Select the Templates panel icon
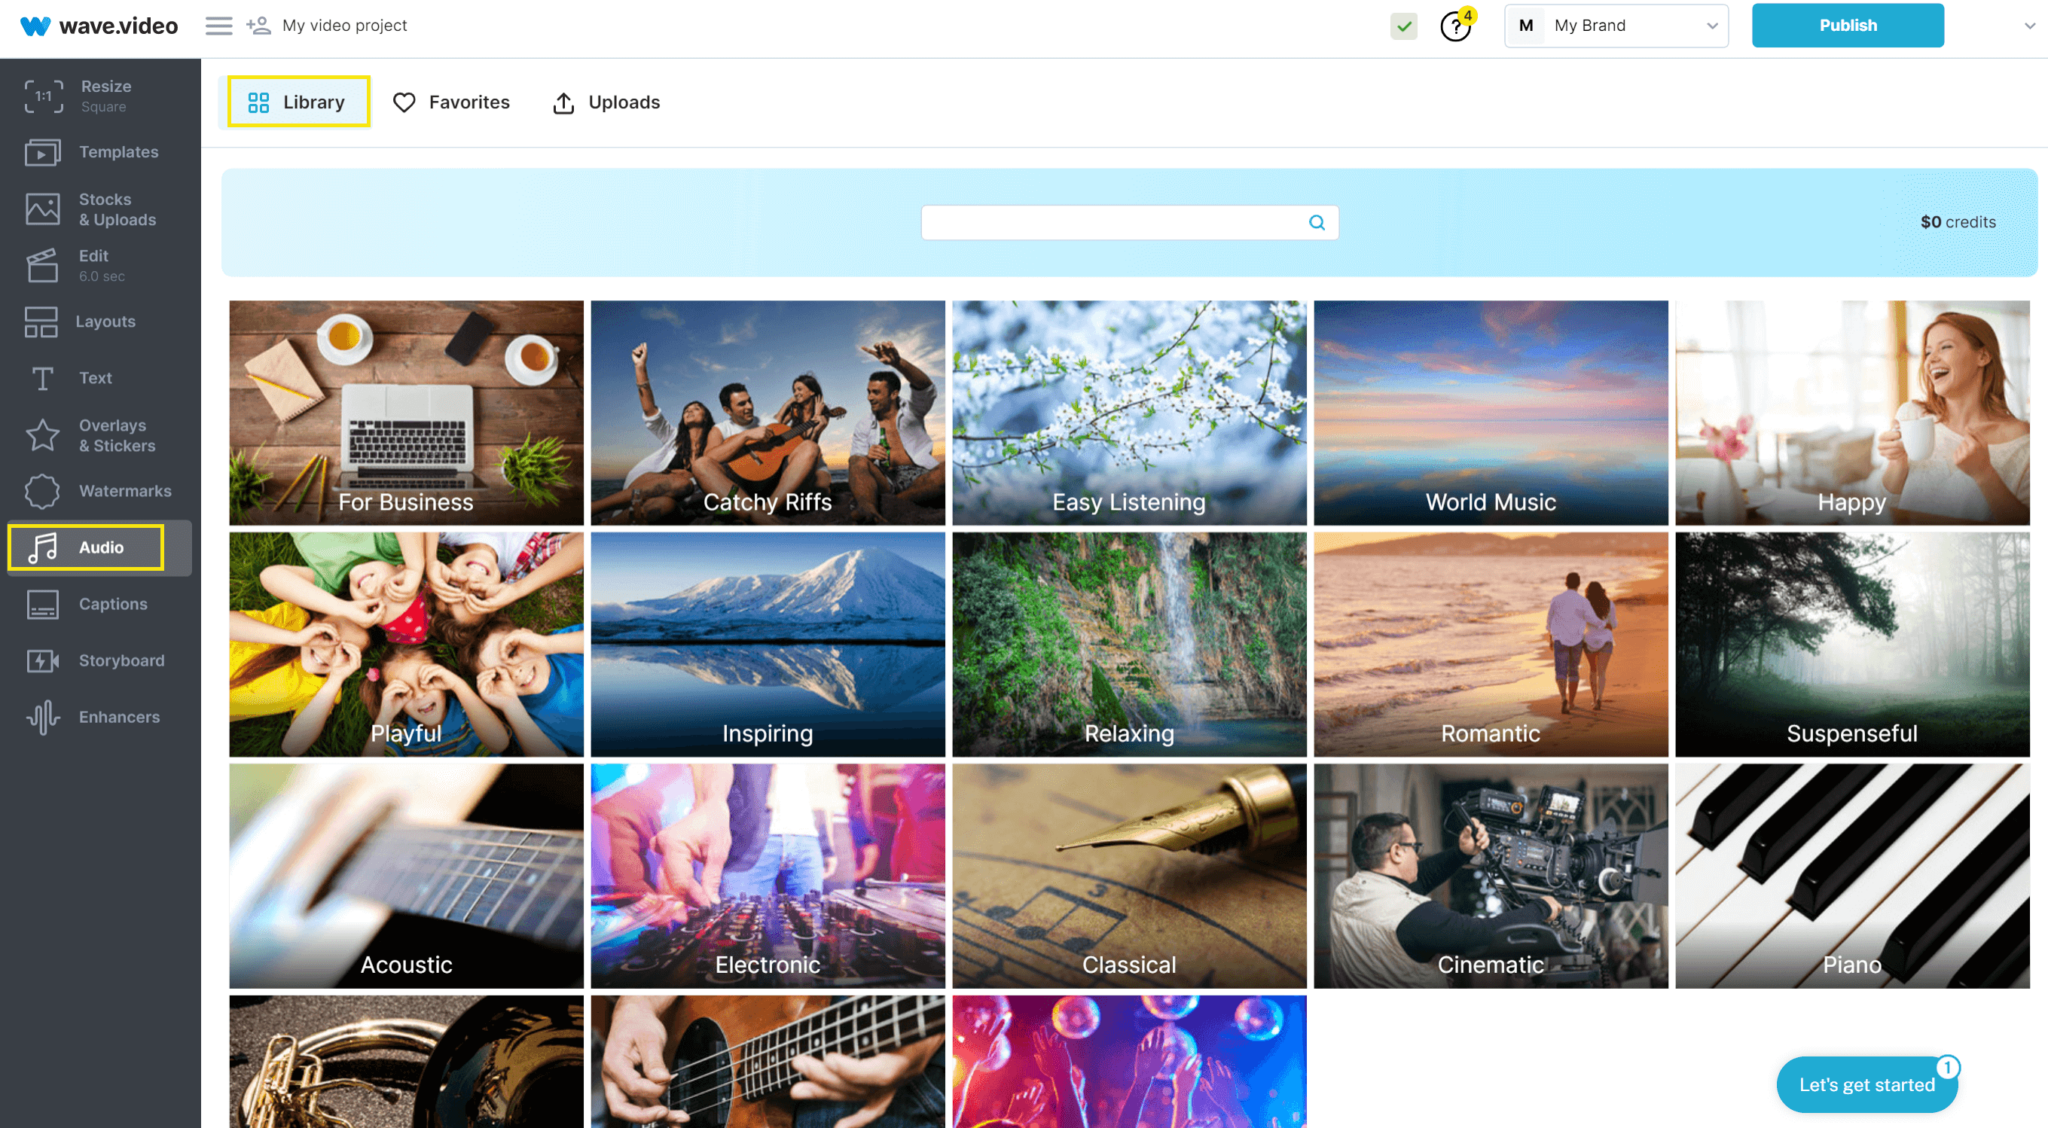This screenshot has width=2048, height=1128. coord(43,151)
